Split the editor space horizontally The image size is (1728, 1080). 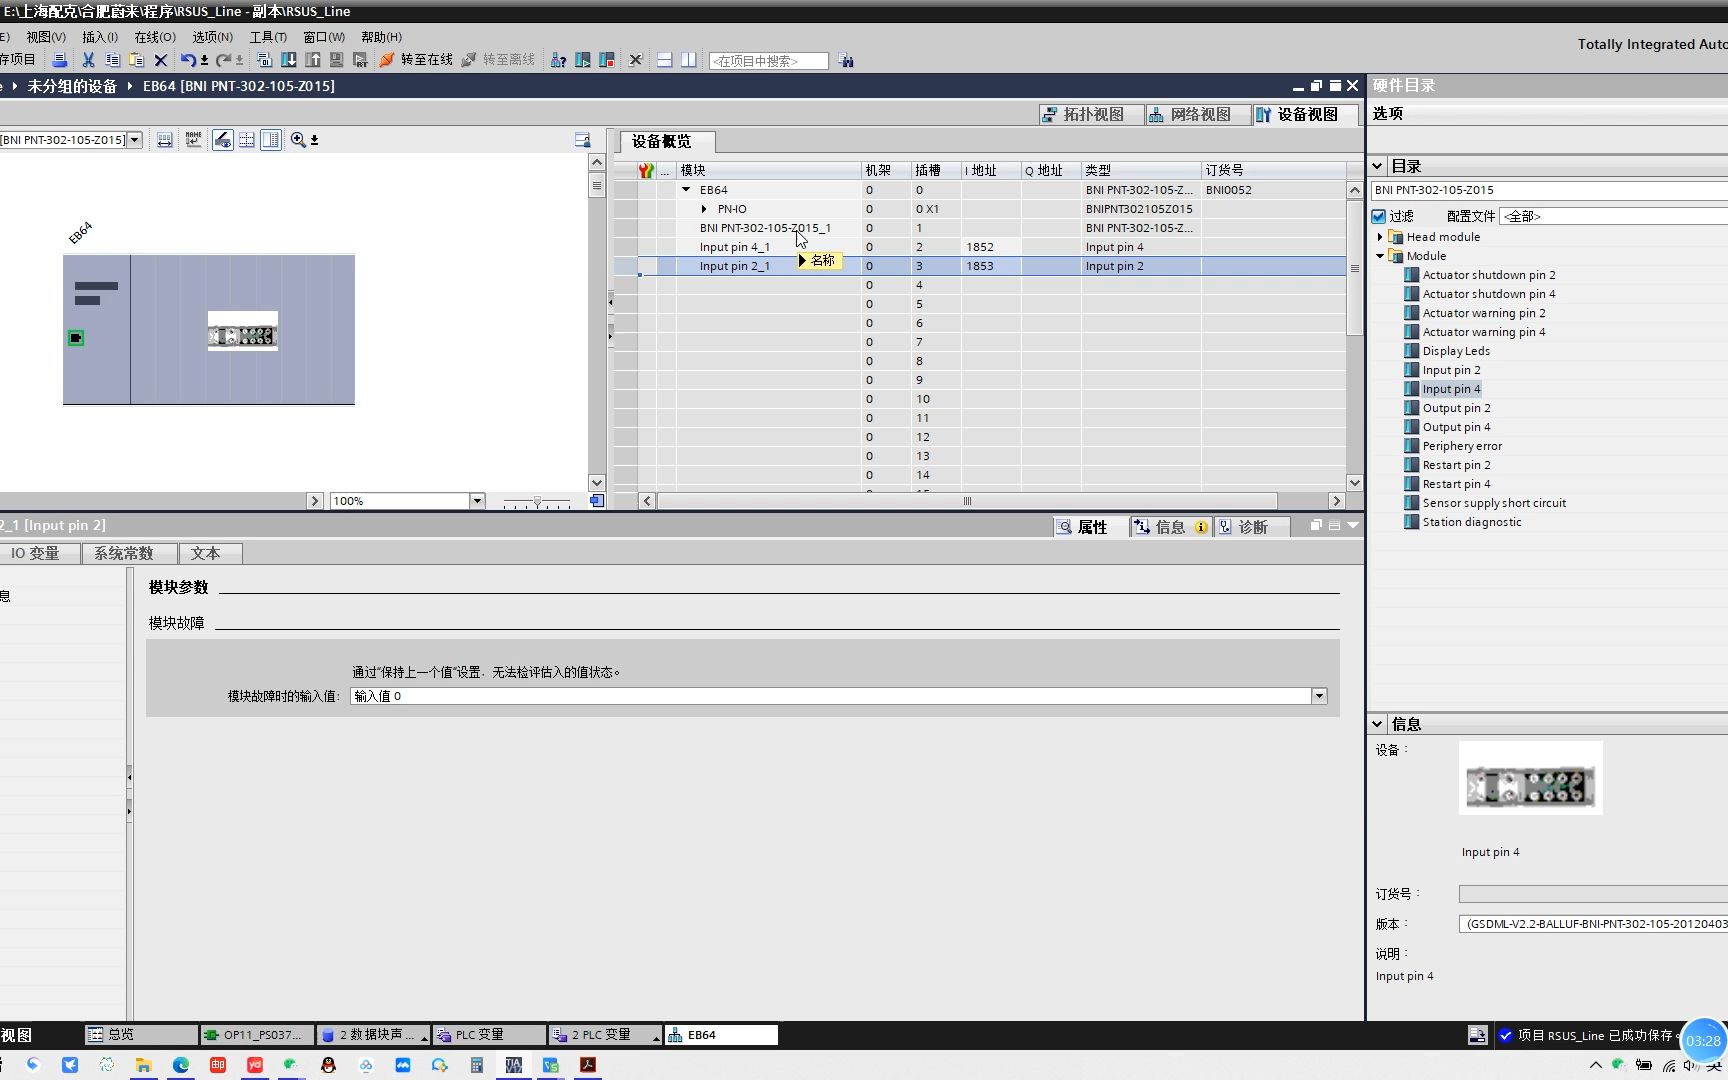pos(664,60)
